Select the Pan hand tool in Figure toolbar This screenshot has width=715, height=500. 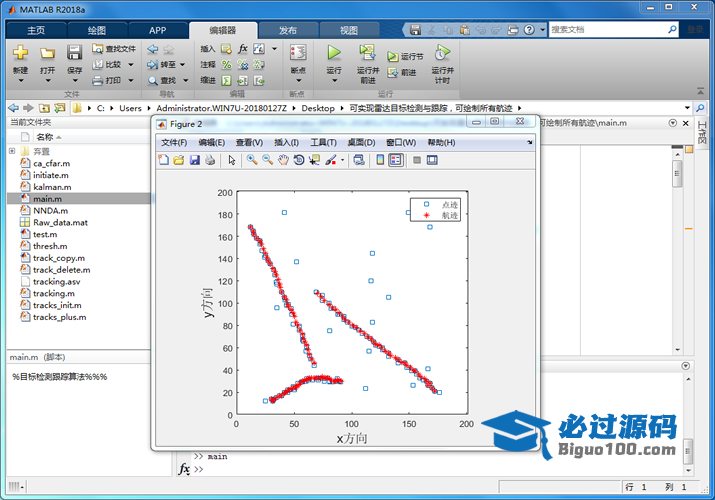(283, 160)
